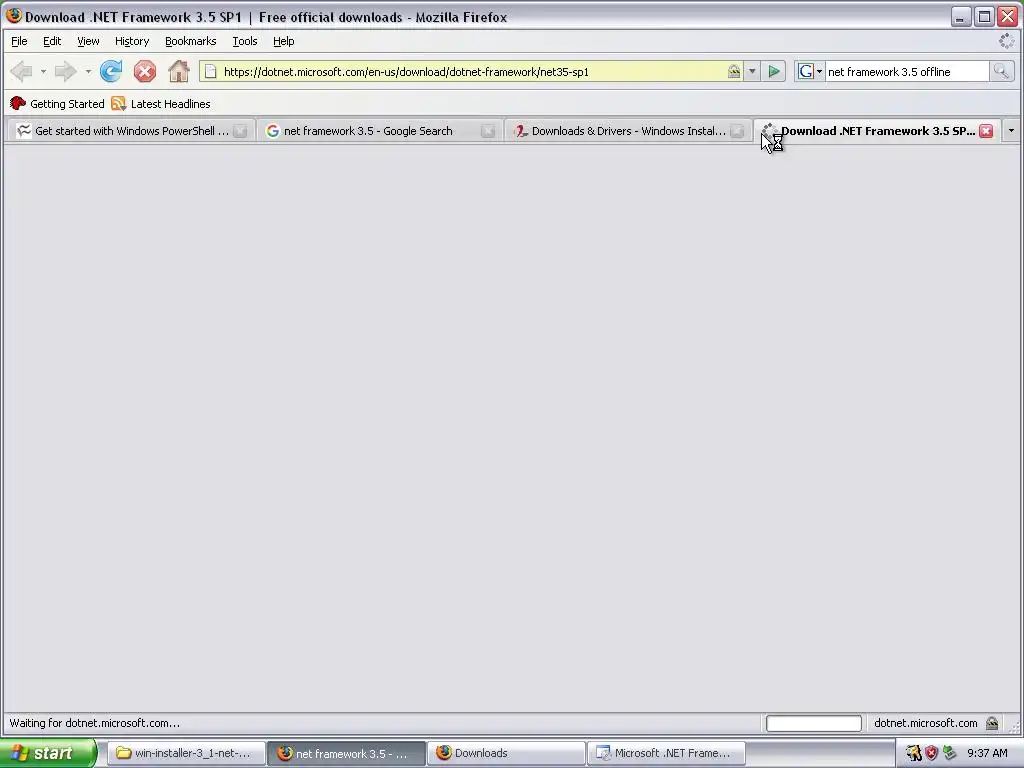Open the Windows Start menu
The width and height of the screenshot is (1024, 768).
48,753
